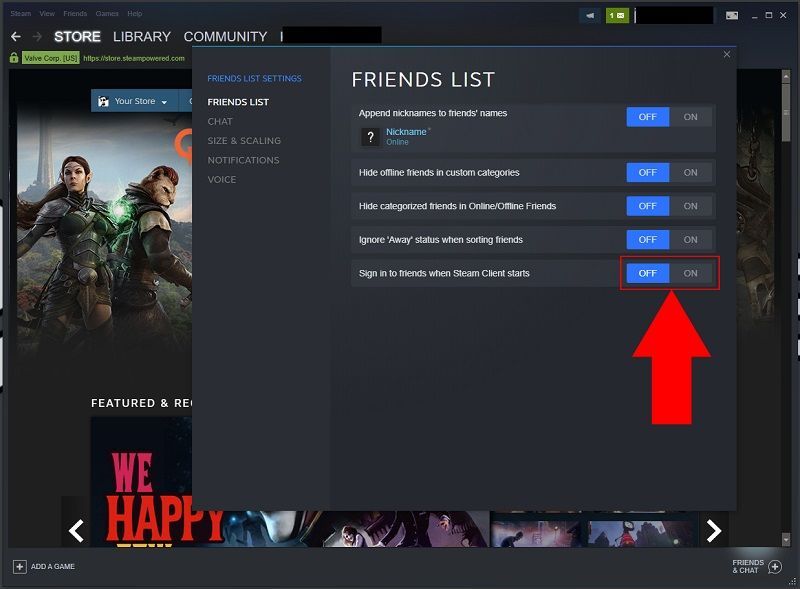Show next featured item with right chevron
This screenshot has width=800, height=589.
click(713, 530)
